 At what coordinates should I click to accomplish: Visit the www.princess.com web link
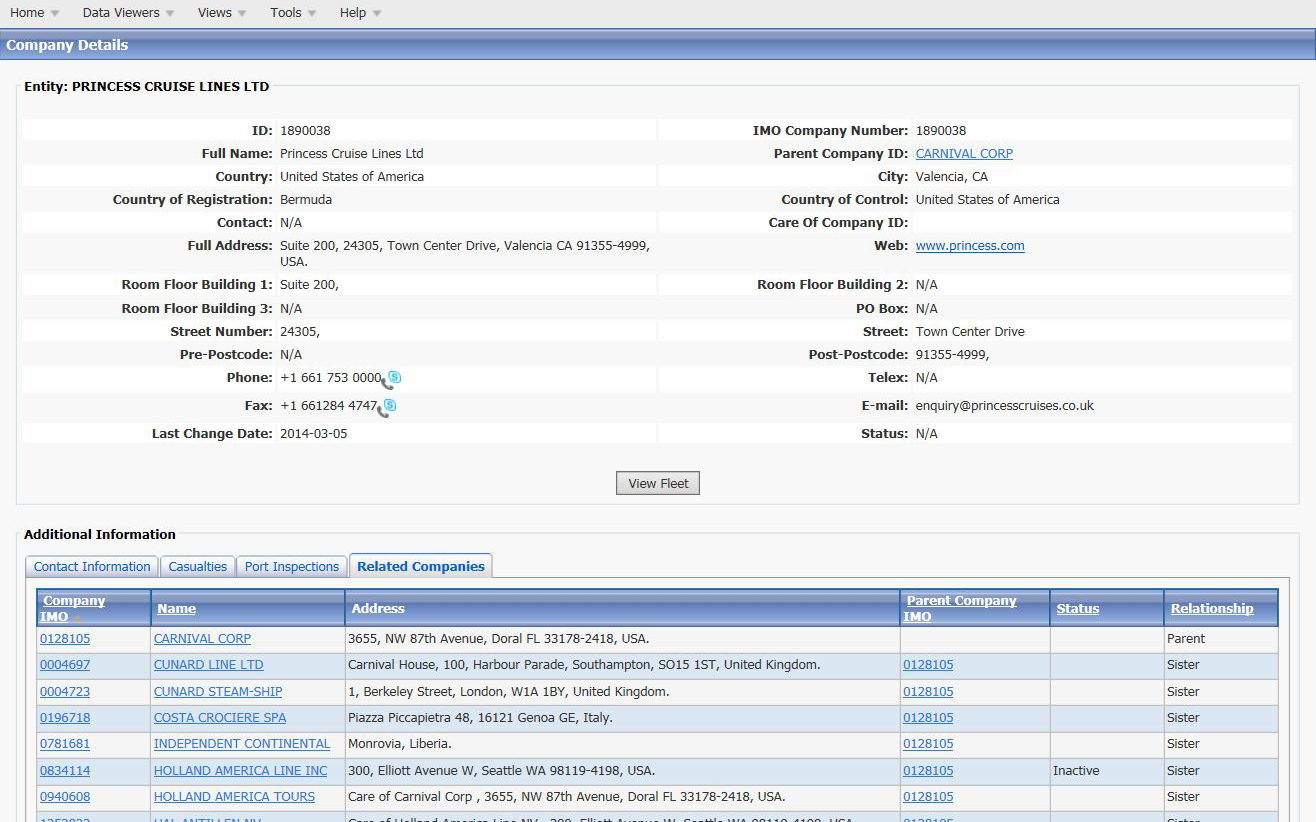pos(970,246)
